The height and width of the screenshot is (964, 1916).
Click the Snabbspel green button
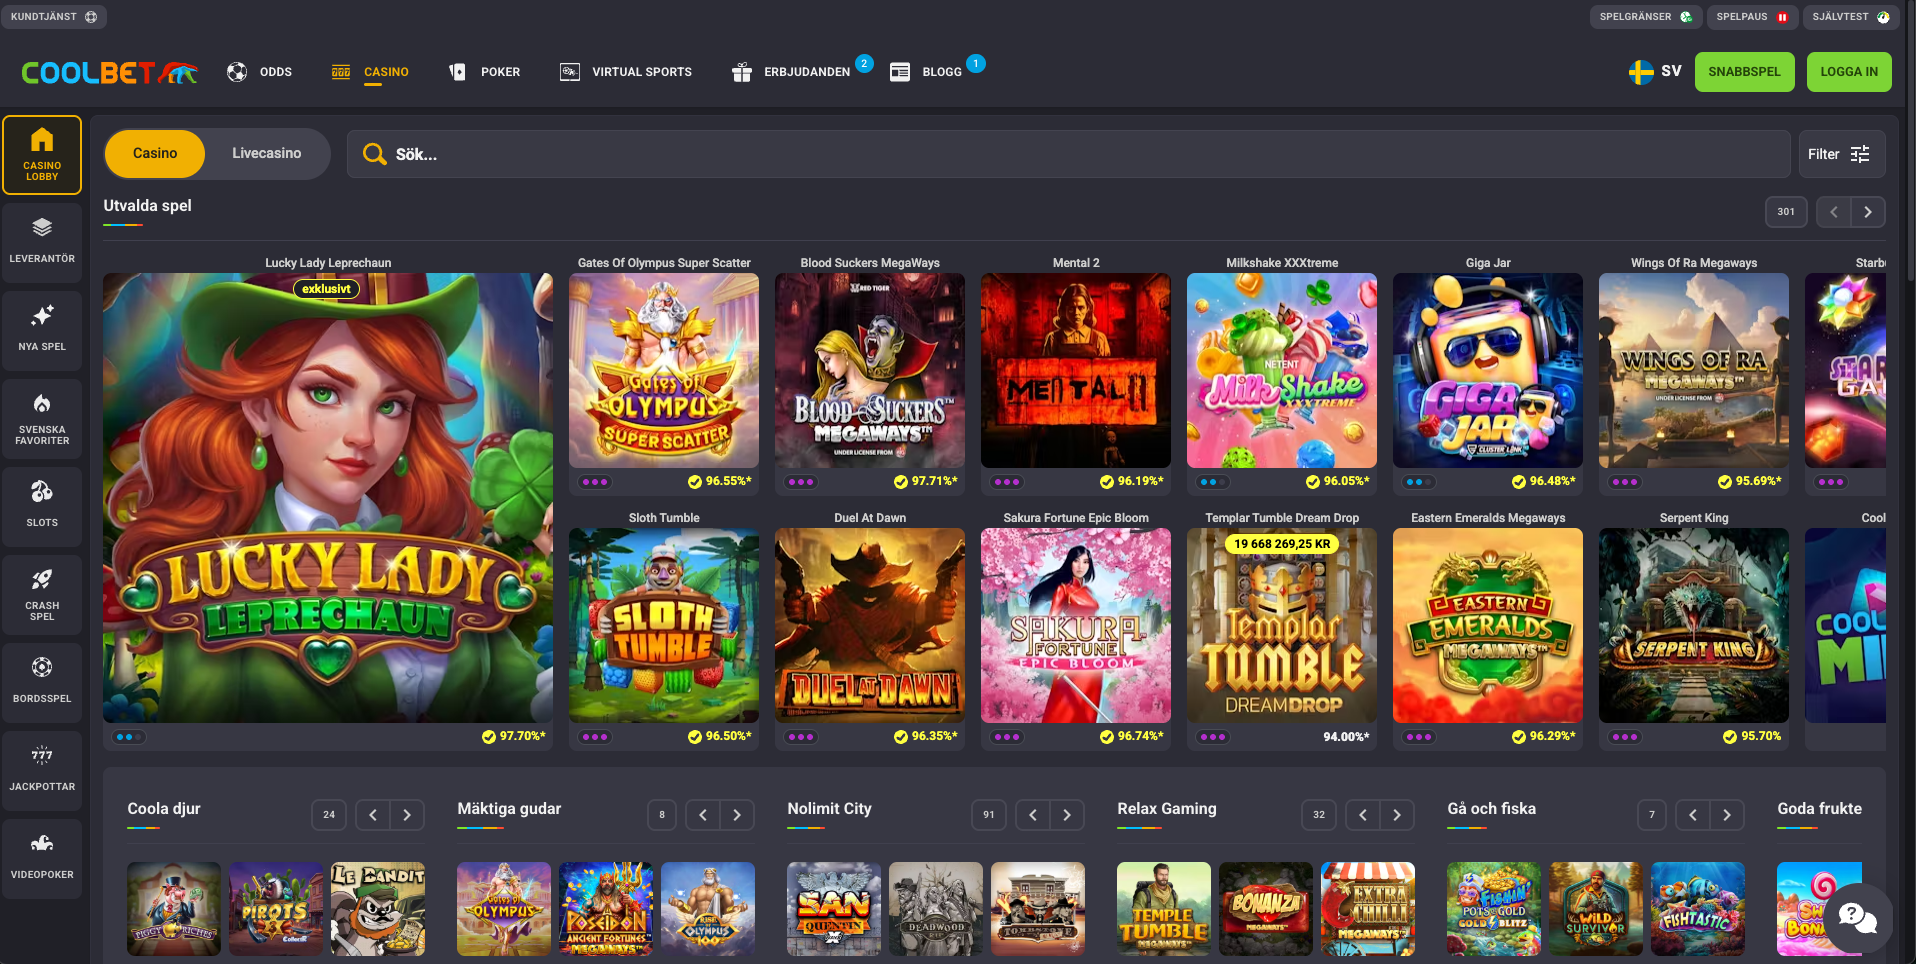click(x=1744, y=72)
